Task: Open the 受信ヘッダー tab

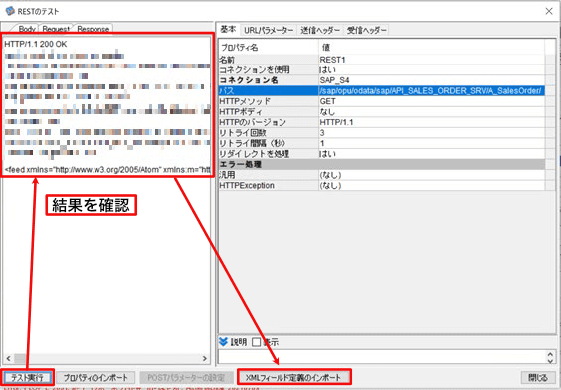Action: click(367, 30)
